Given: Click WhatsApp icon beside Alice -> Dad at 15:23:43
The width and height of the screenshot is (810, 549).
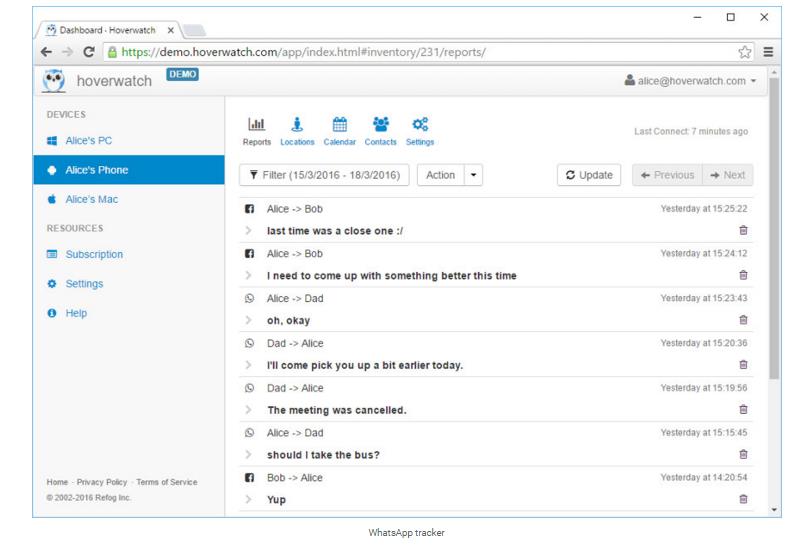Looking at the screenshot, I should [x=250, y=298].
